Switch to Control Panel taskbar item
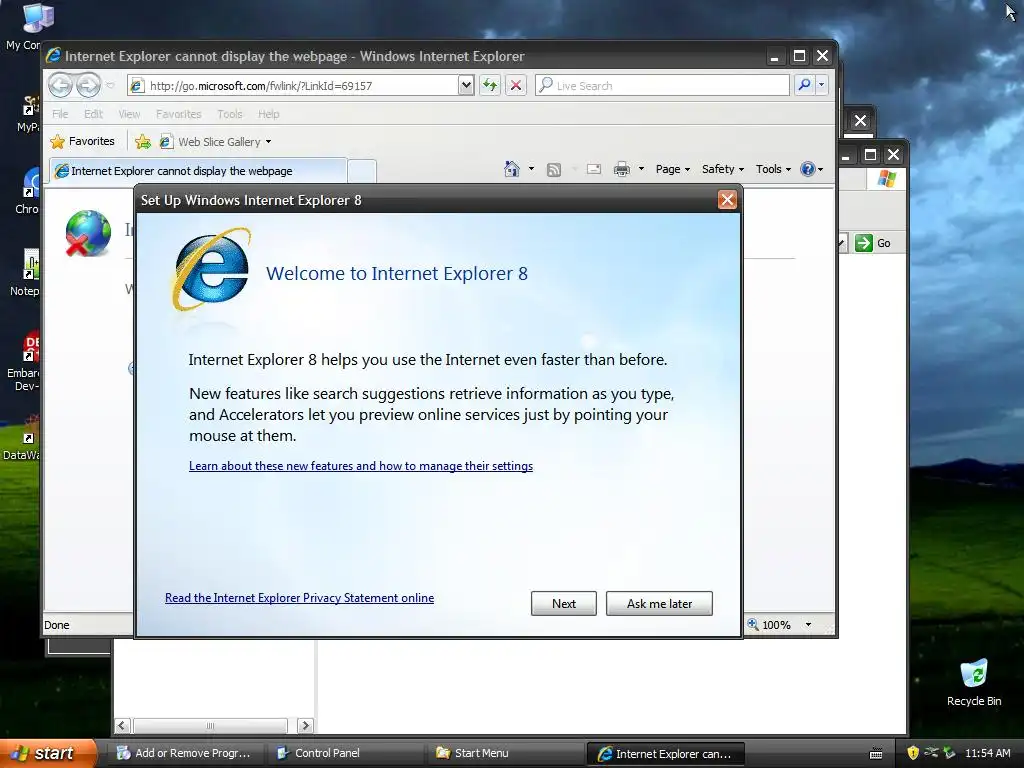 click(344, 753)
